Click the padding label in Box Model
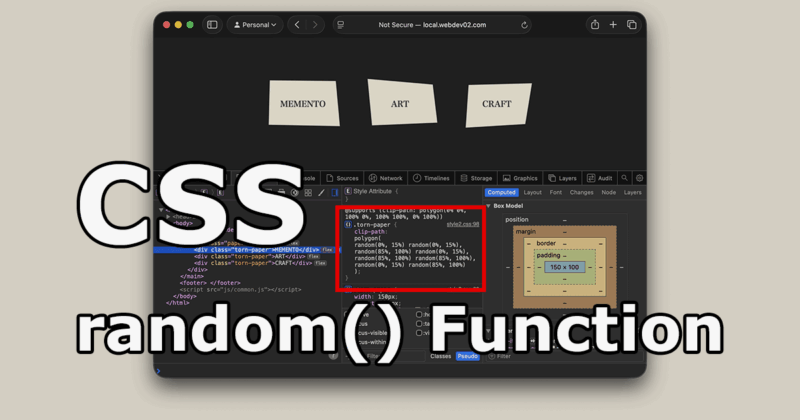 pos(548,255)
